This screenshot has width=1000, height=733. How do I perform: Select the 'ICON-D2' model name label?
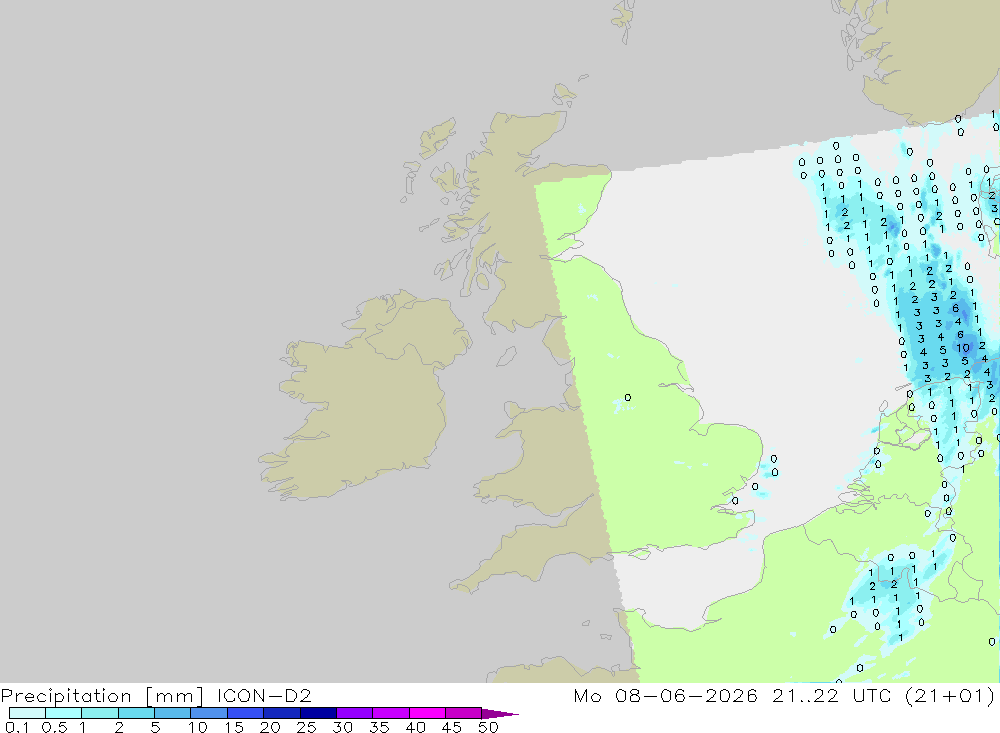264,695
